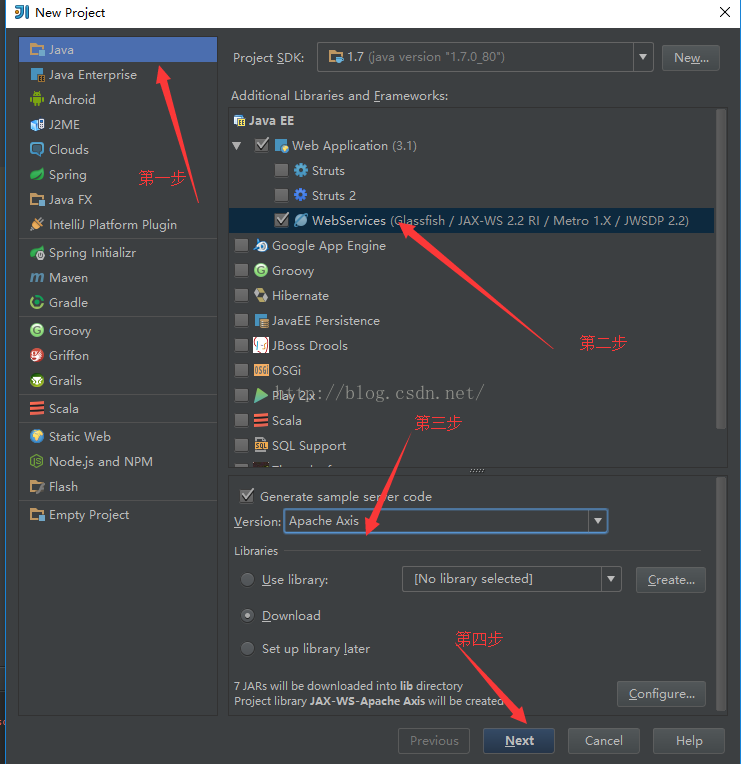This screenshot has width=741, height=764.
Task: Enable the Struts checkbox
Action: coord(282,170)
